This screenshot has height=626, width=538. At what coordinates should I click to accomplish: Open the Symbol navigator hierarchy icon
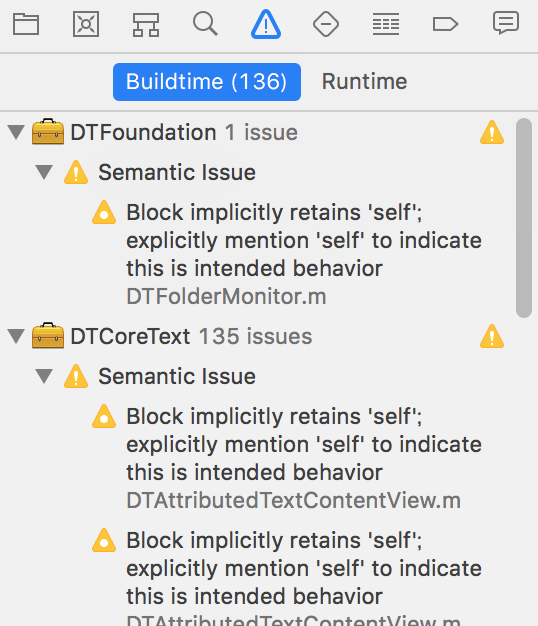click(x=146, y=25)
